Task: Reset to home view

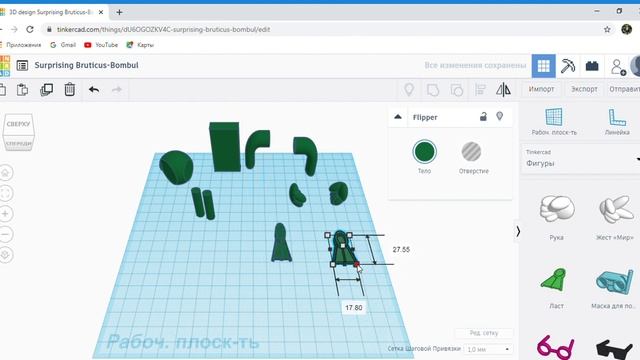Action: (5, 173)
